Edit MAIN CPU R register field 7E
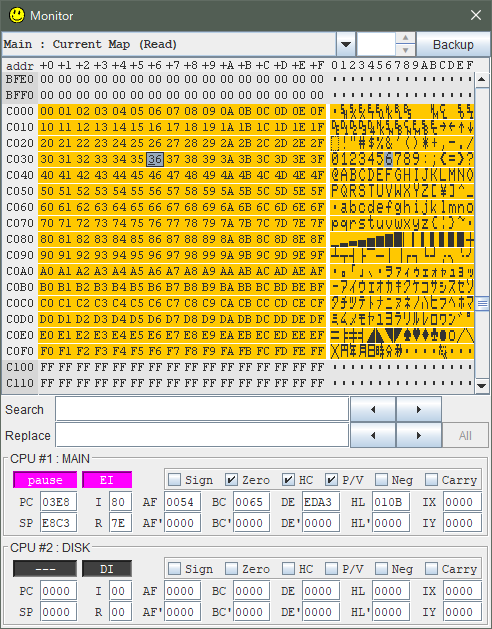The image size is (492, 629). [x=120, y=523]
